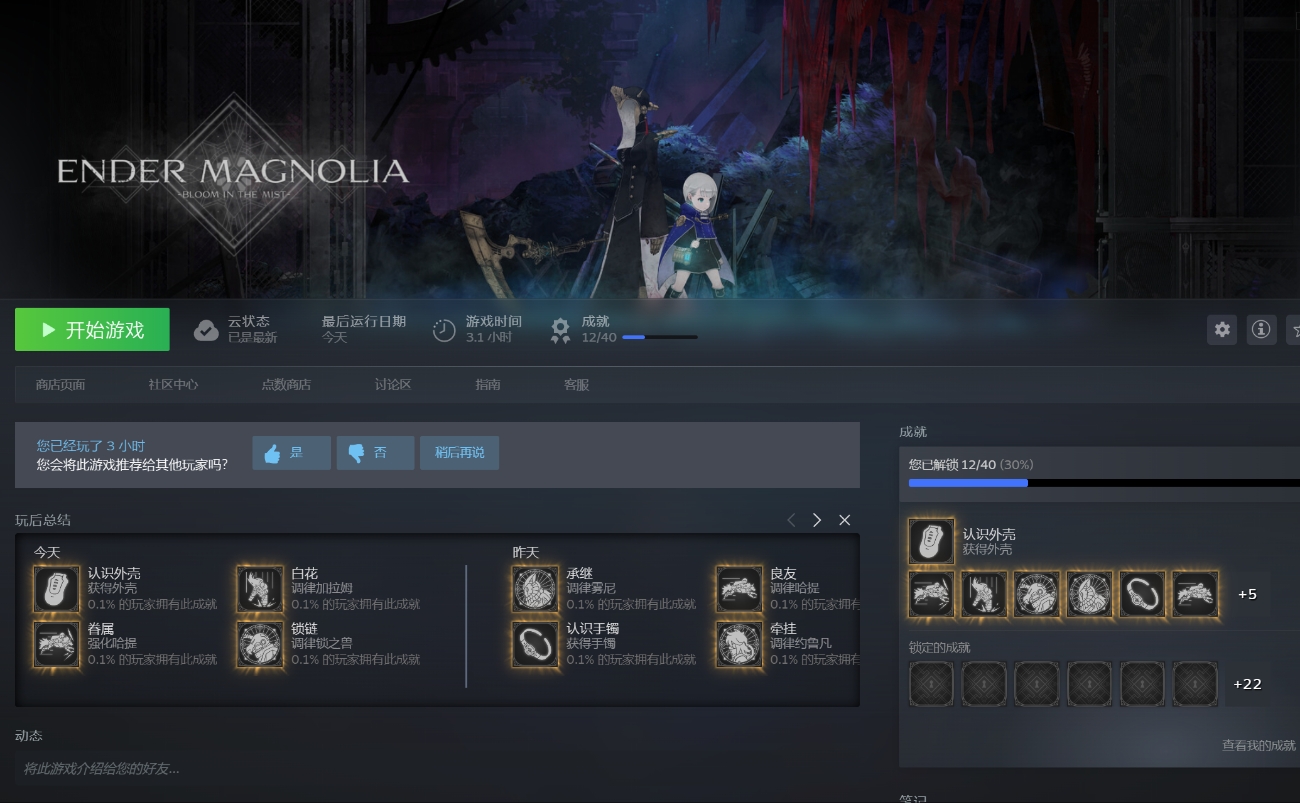1300x803 pixels.
Task: Open the 商店页面 tab
Action: point(60,385)
